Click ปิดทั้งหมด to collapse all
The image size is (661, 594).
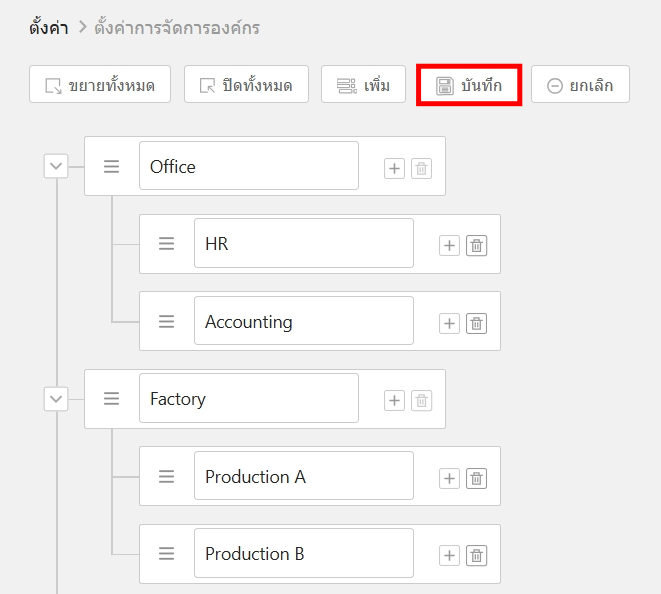pos(246,85)
